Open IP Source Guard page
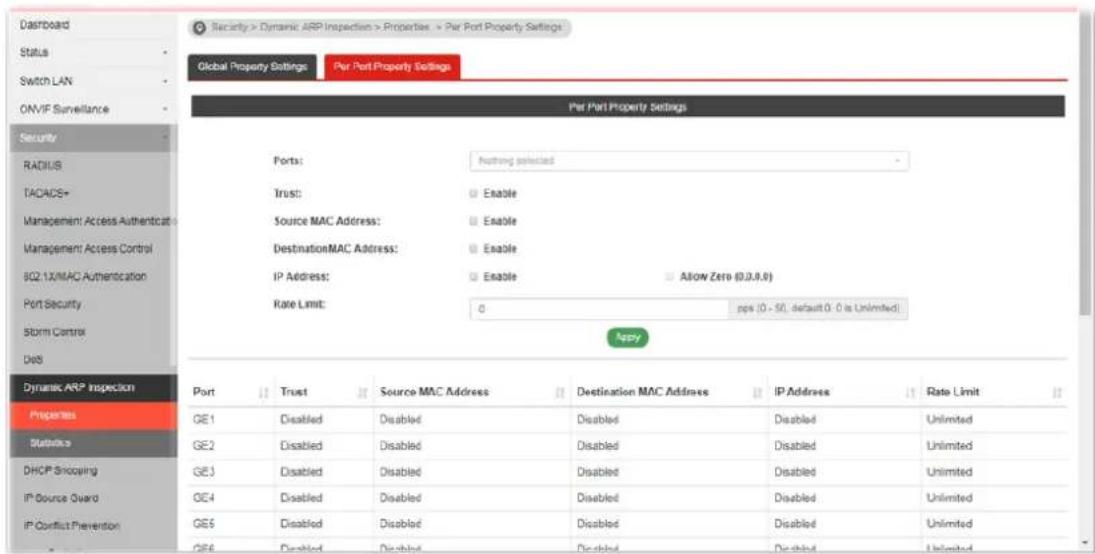1095x554 pixels. 61,498
